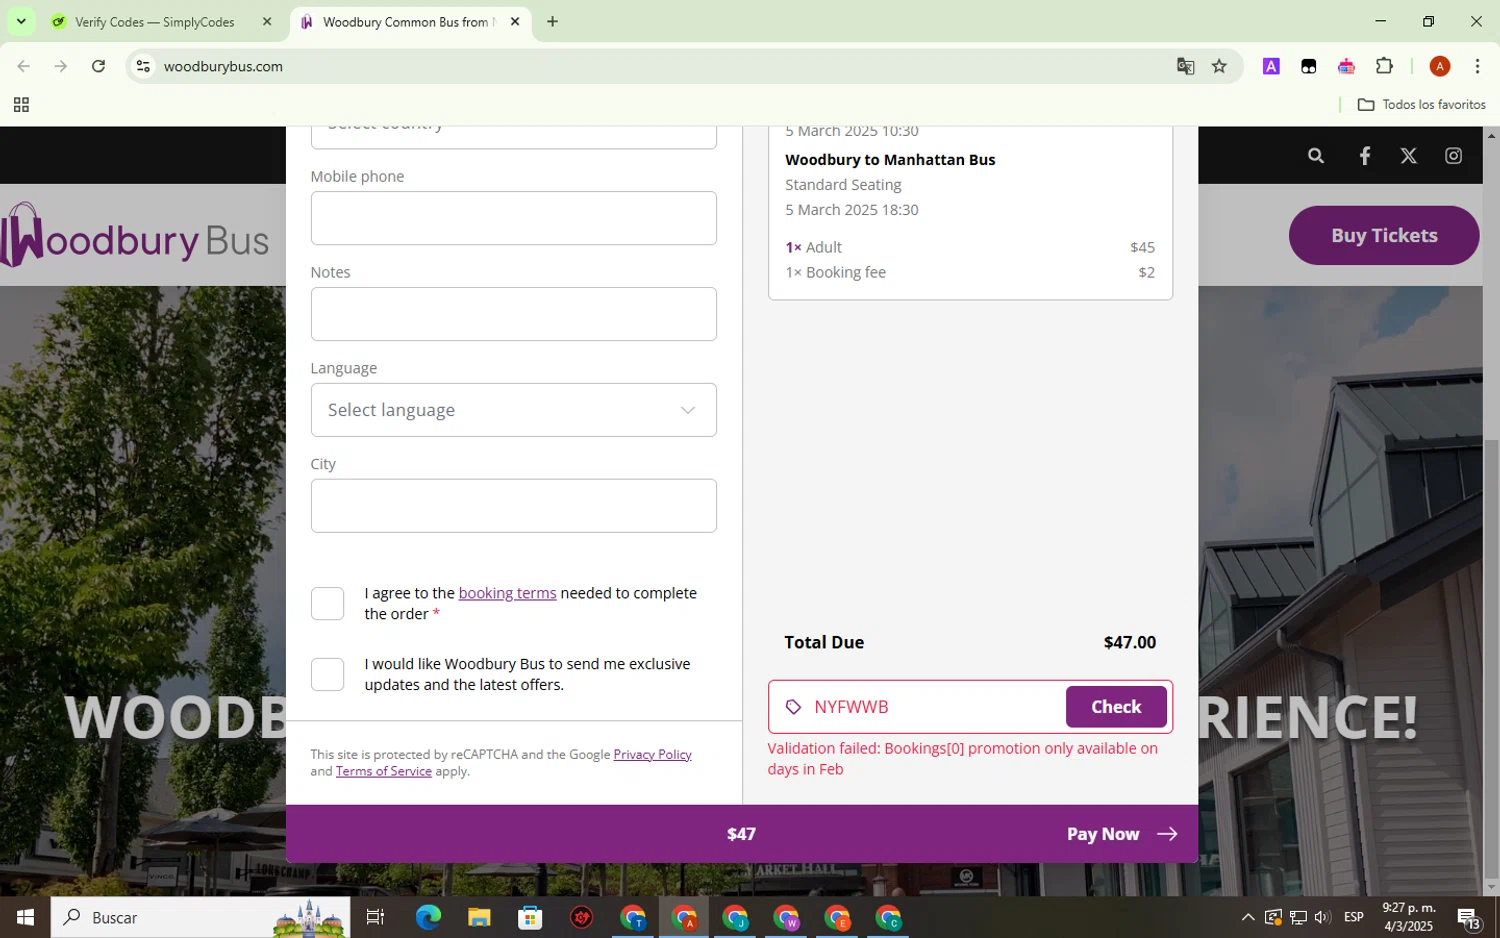The width and height of the screenshot is (1500, 938).
Task: Click the scrollbar down arrow
Action: point(1491,886)
